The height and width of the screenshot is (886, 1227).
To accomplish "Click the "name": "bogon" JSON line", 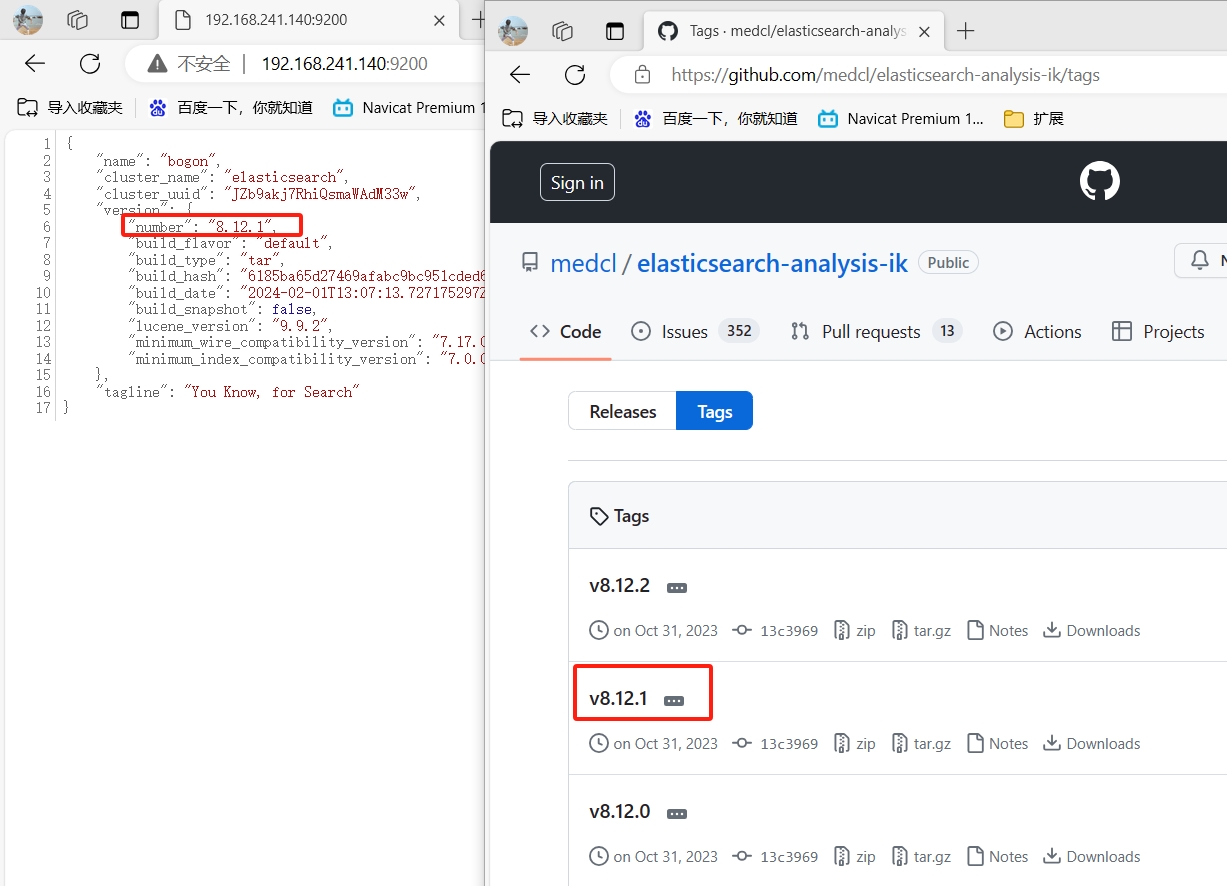I will [x=158, y=161].
